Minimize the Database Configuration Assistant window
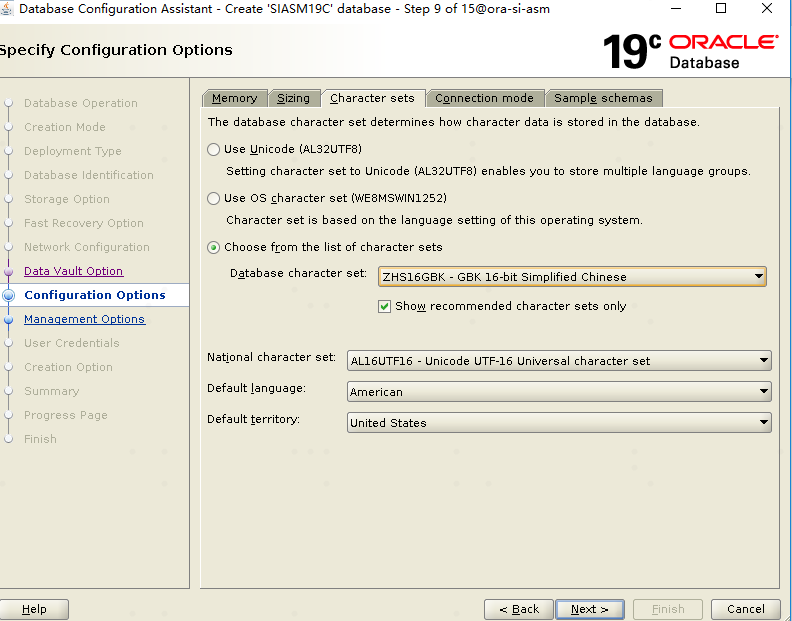 [x=676, y=9]
